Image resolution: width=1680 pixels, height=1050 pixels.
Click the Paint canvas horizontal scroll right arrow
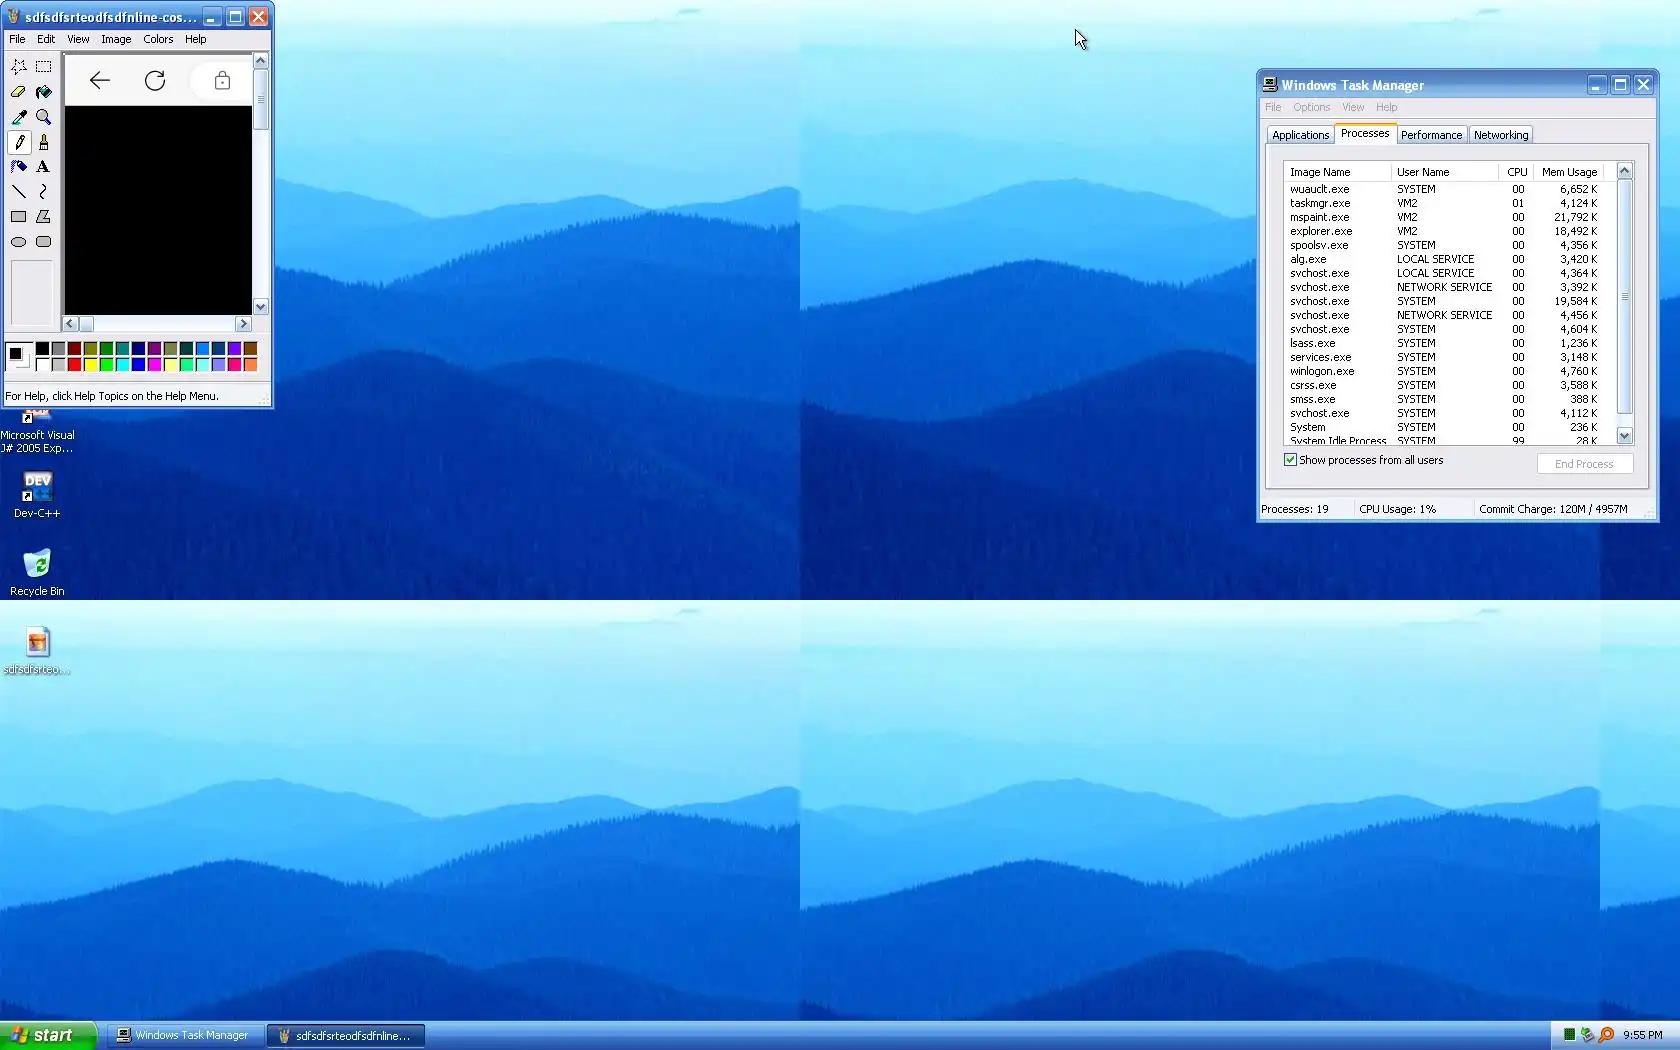tap(243, 324)
